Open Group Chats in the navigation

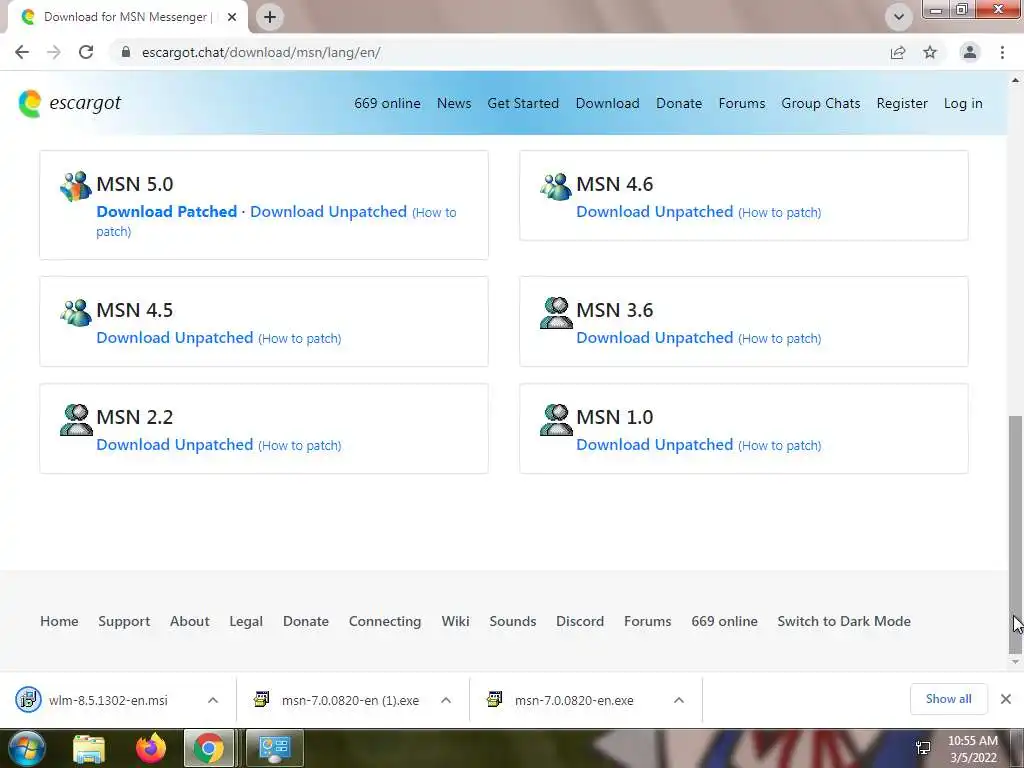coord(821,103)
